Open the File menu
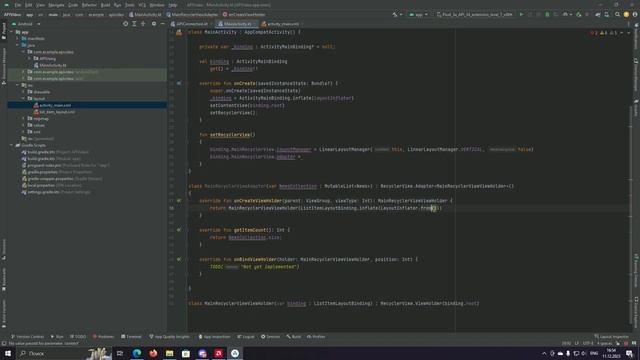Image resolution: width=640 pixels, height=360 pixels. coord(18,5)
